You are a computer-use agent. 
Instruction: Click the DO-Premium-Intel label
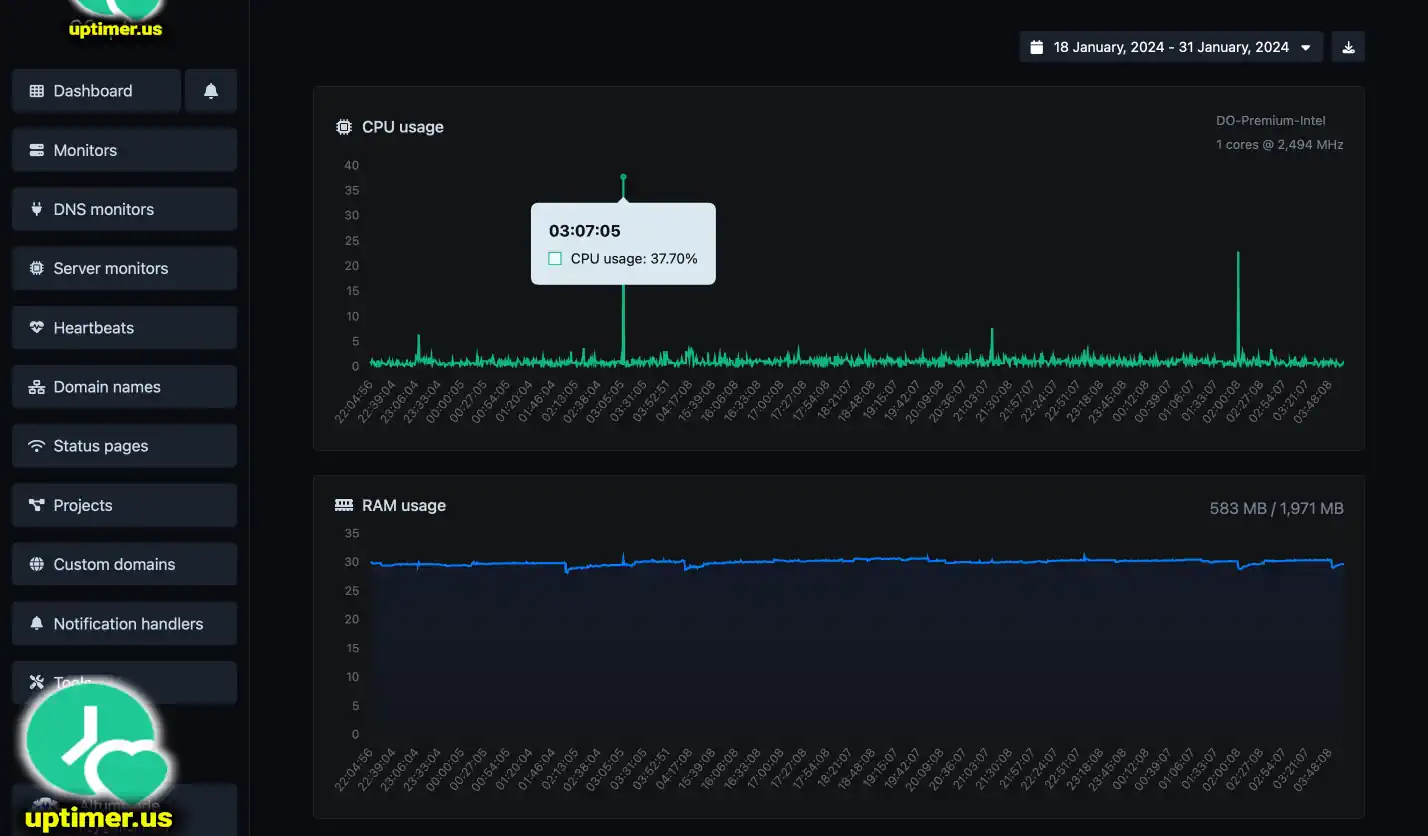pos(1271,121)
